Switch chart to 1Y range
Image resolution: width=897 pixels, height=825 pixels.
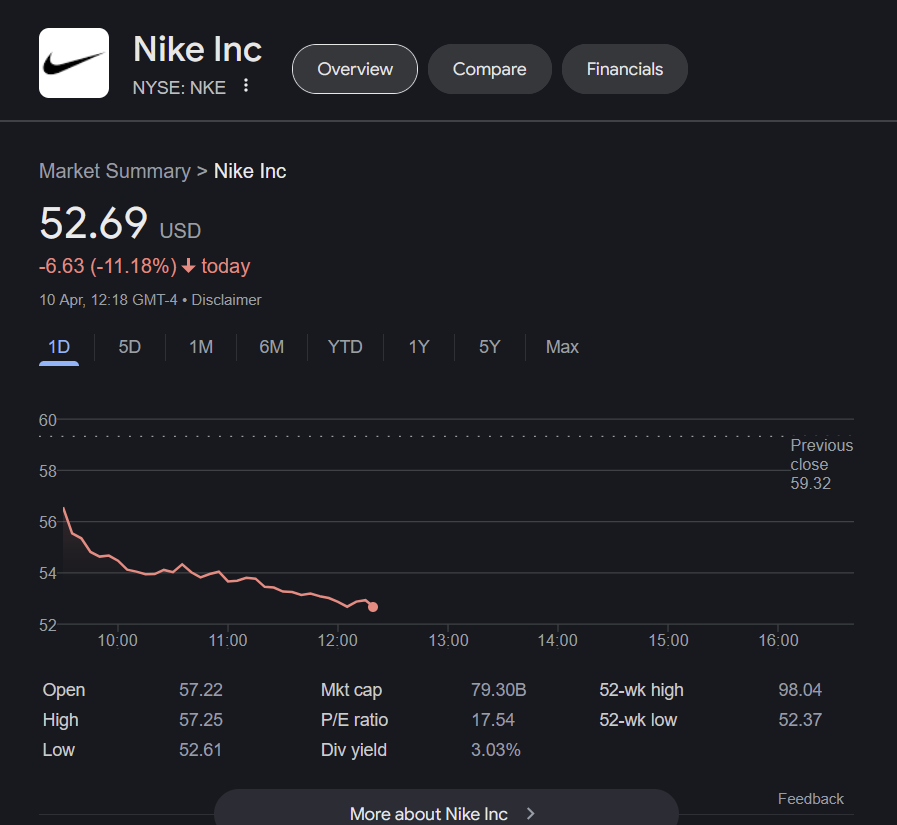419,347
